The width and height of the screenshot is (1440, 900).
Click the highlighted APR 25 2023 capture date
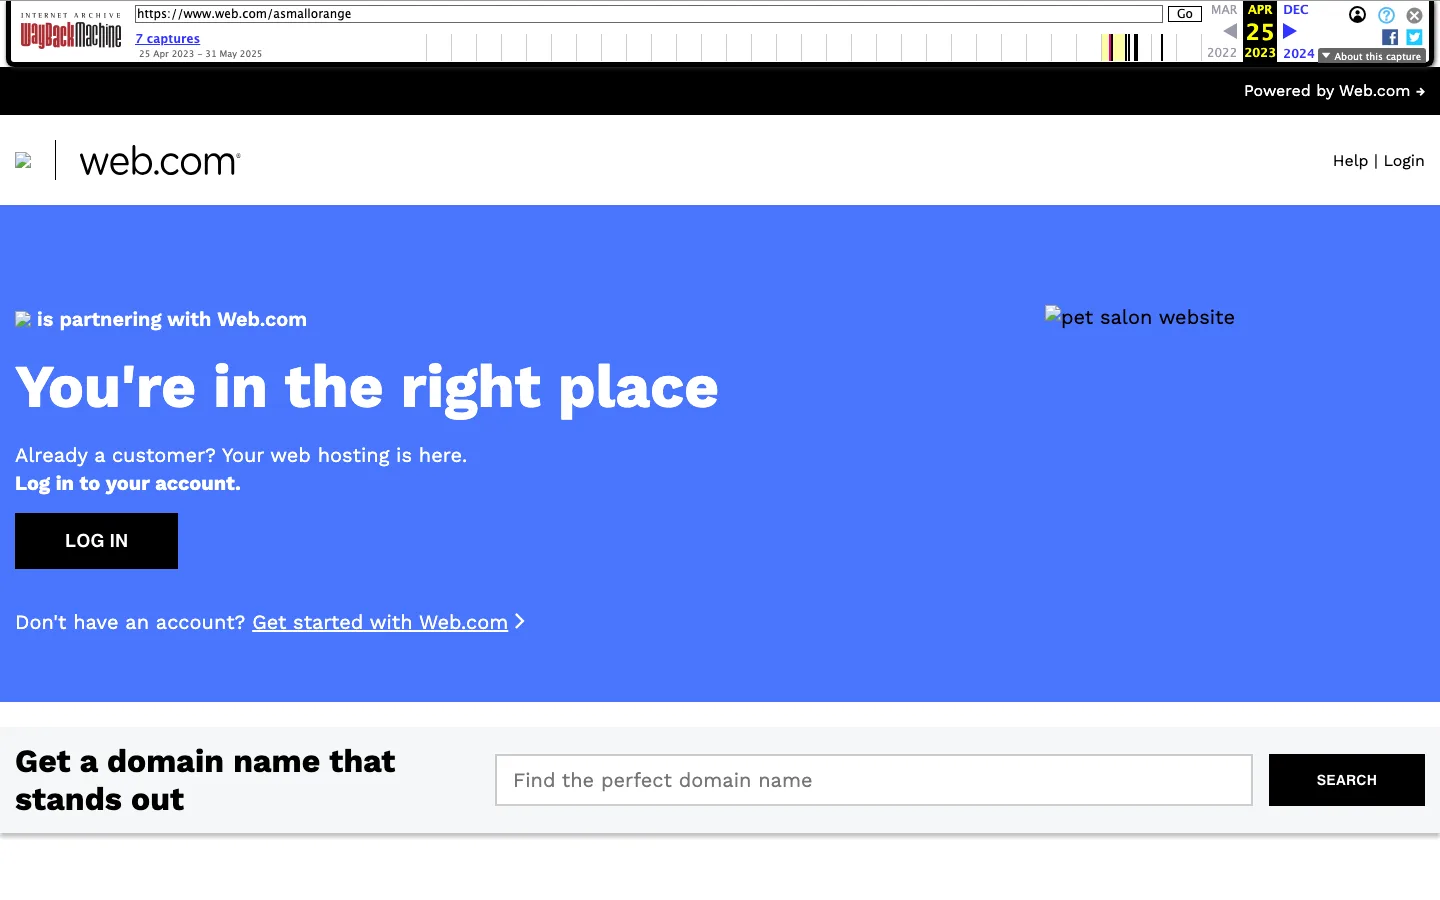[x=1260, y=31]
